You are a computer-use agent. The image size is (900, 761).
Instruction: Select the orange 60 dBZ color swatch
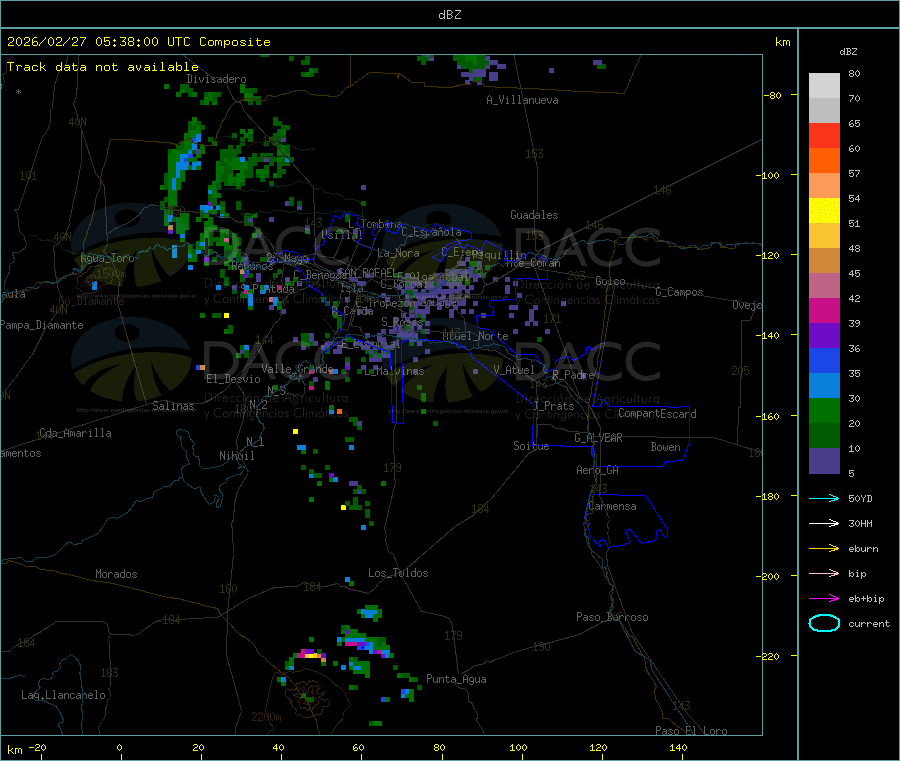click(824, 161)
